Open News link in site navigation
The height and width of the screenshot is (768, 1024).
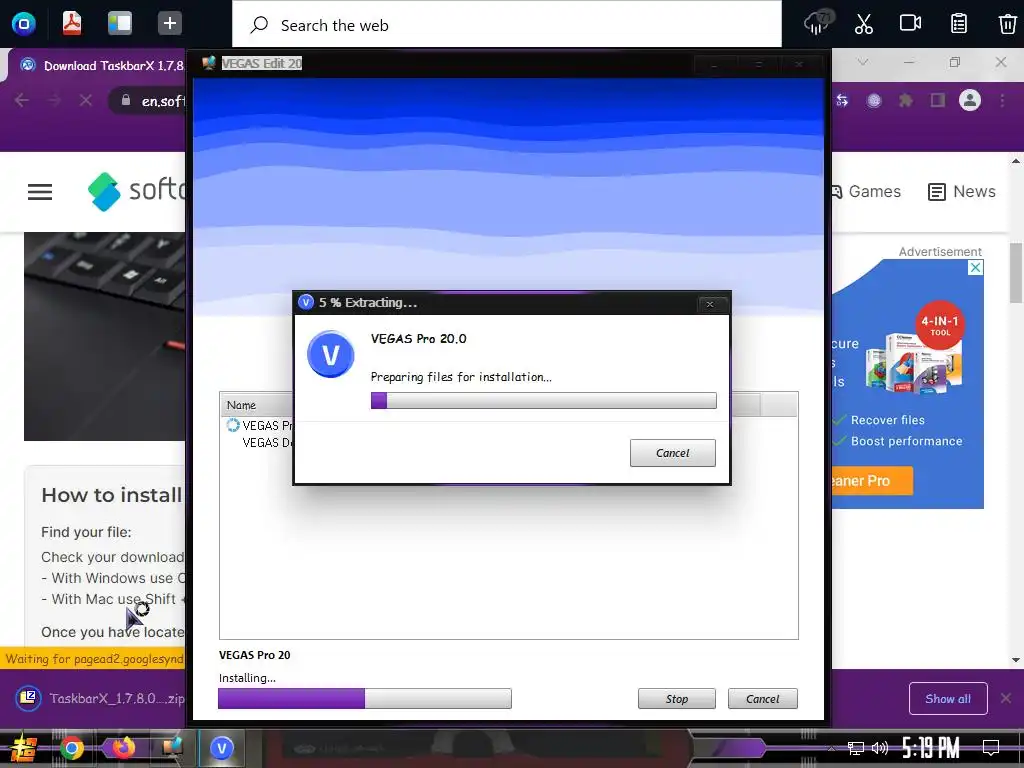click(x=962, y=191)
